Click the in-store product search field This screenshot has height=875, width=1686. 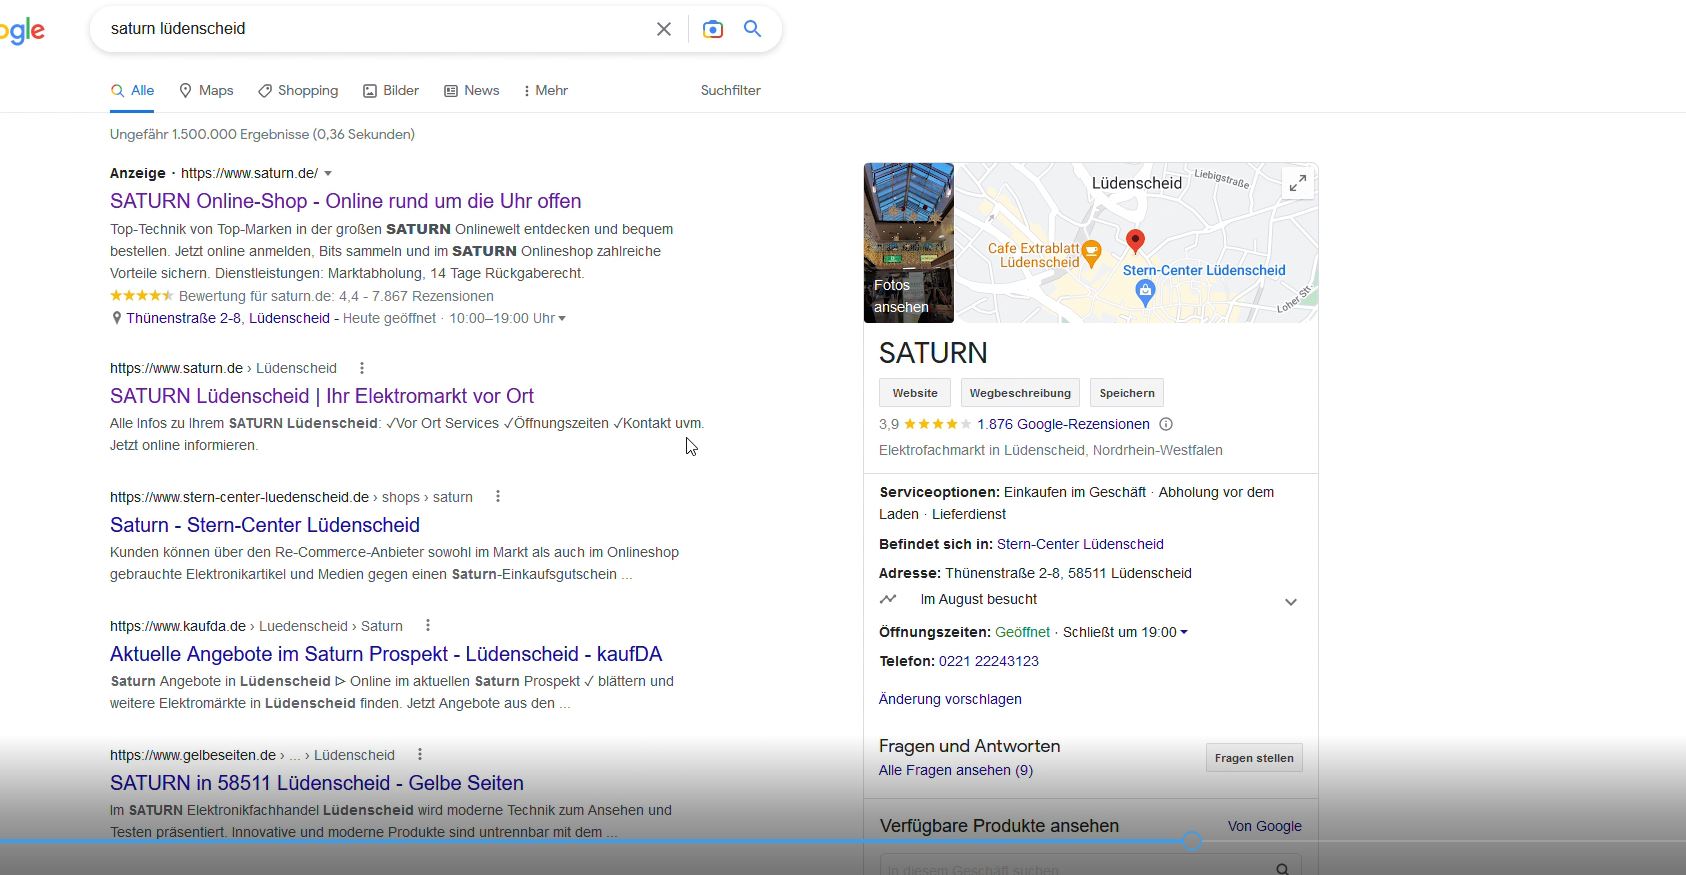(x=1090, y=866)
